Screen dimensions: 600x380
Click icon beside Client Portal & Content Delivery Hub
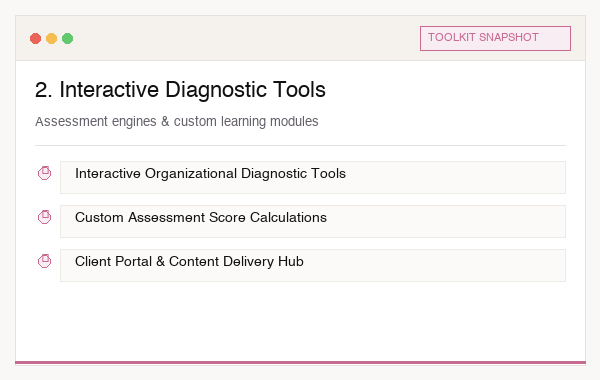click(44, 261)
